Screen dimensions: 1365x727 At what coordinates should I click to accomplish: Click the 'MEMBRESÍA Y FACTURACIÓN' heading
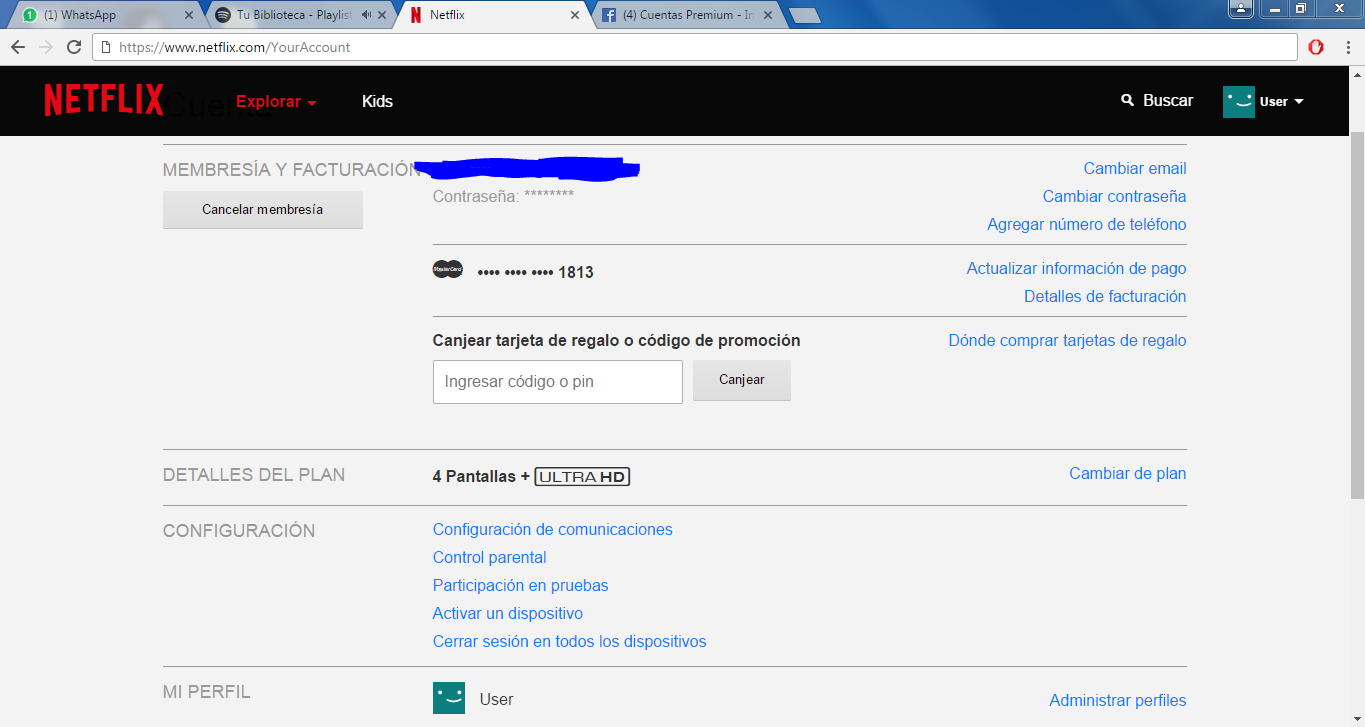point(292,170)
